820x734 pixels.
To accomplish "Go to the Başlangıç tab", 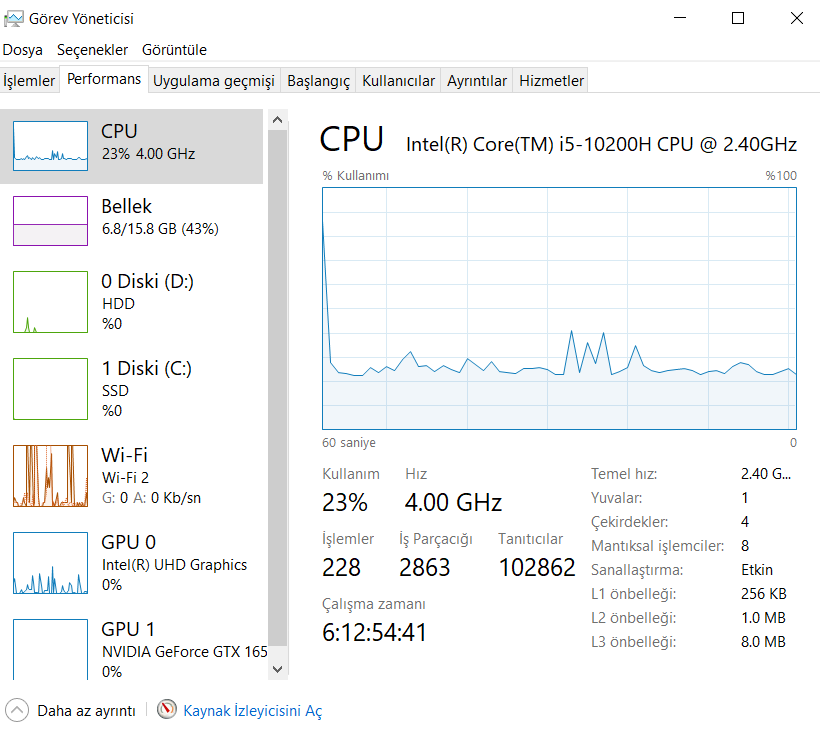I will pyautogui.click(x=318, y=81).
